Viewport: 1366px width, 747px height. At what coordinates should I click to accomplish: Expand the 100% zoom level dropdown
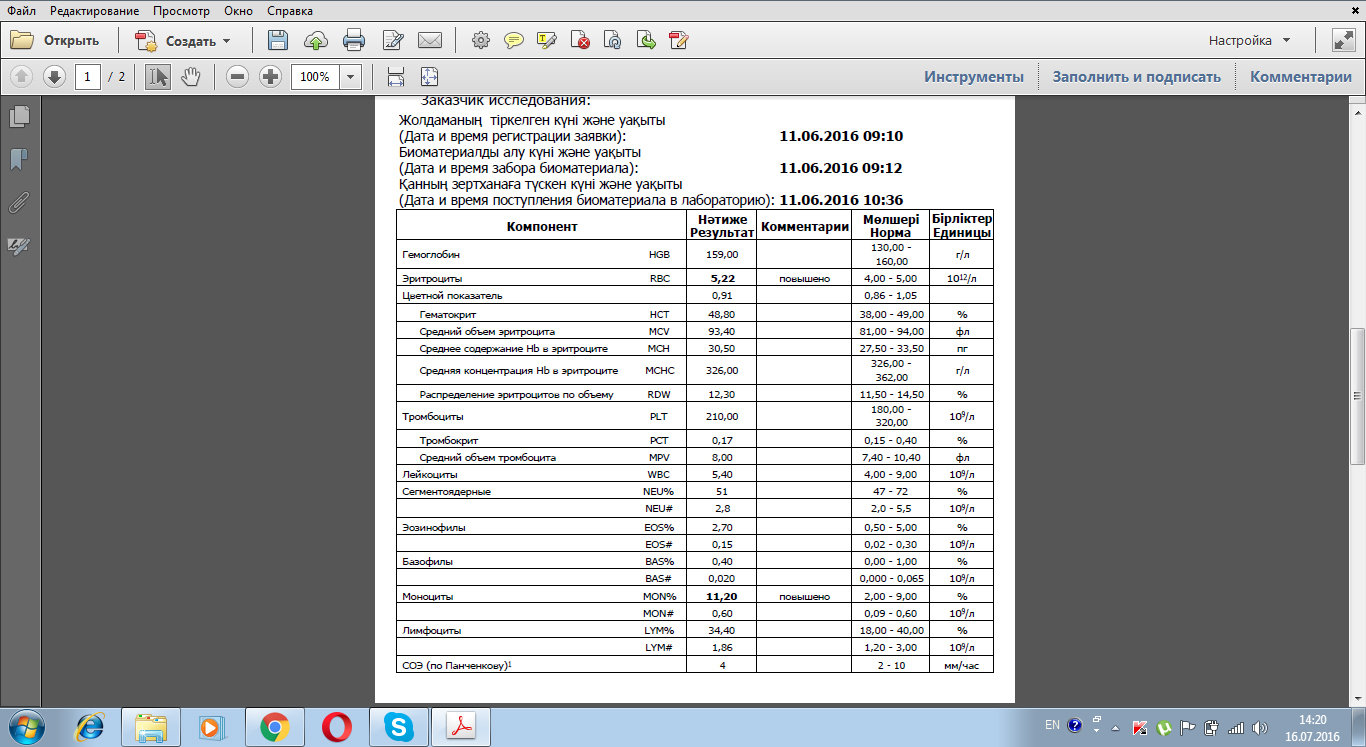[351, 77]
